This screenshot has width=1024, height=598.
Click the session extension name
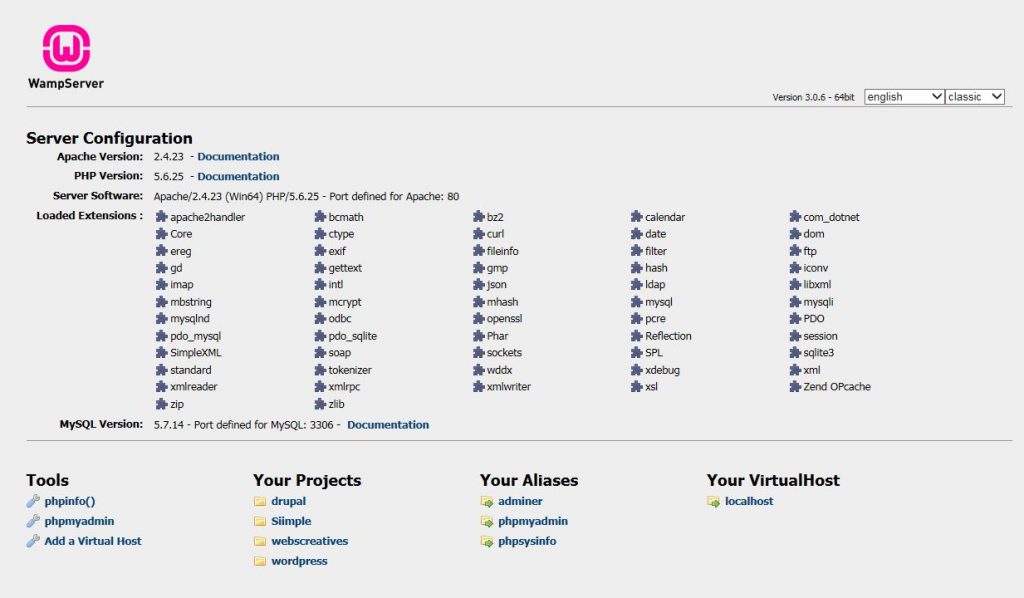point(820,336)
